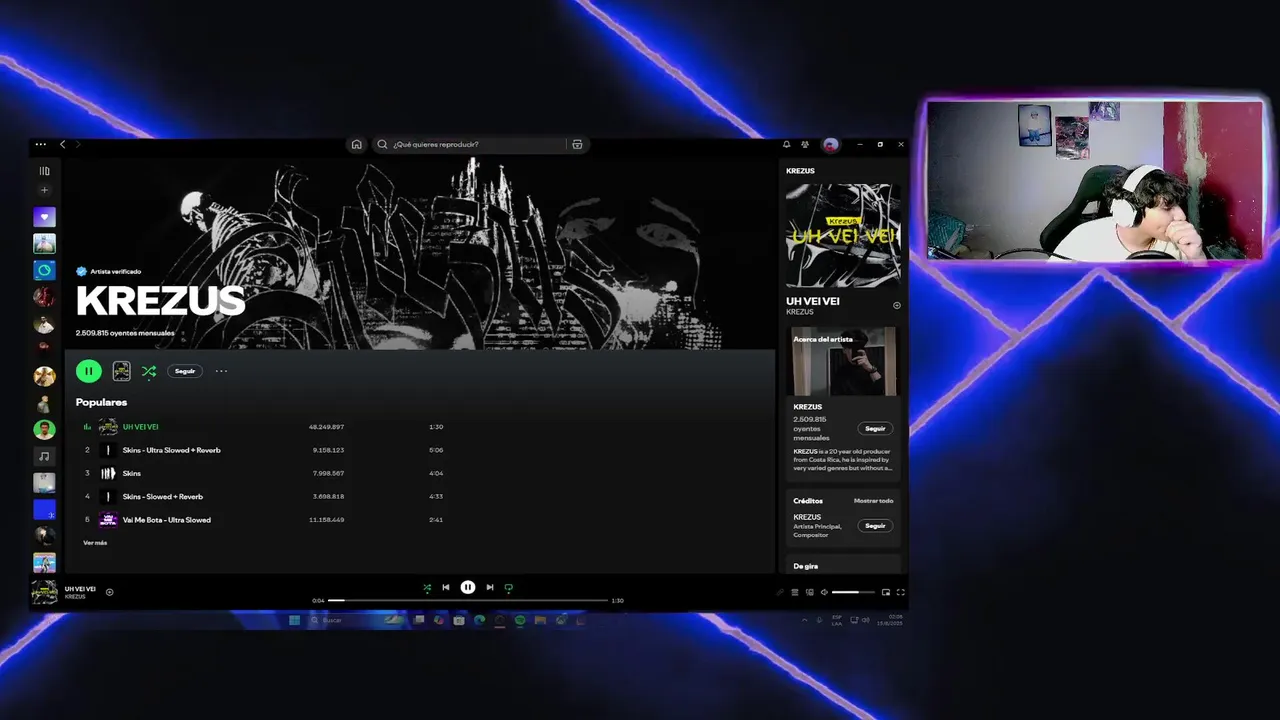1280x720 pixels.
Task: Adjust the volume slider
Action: (x=853, y=592)
